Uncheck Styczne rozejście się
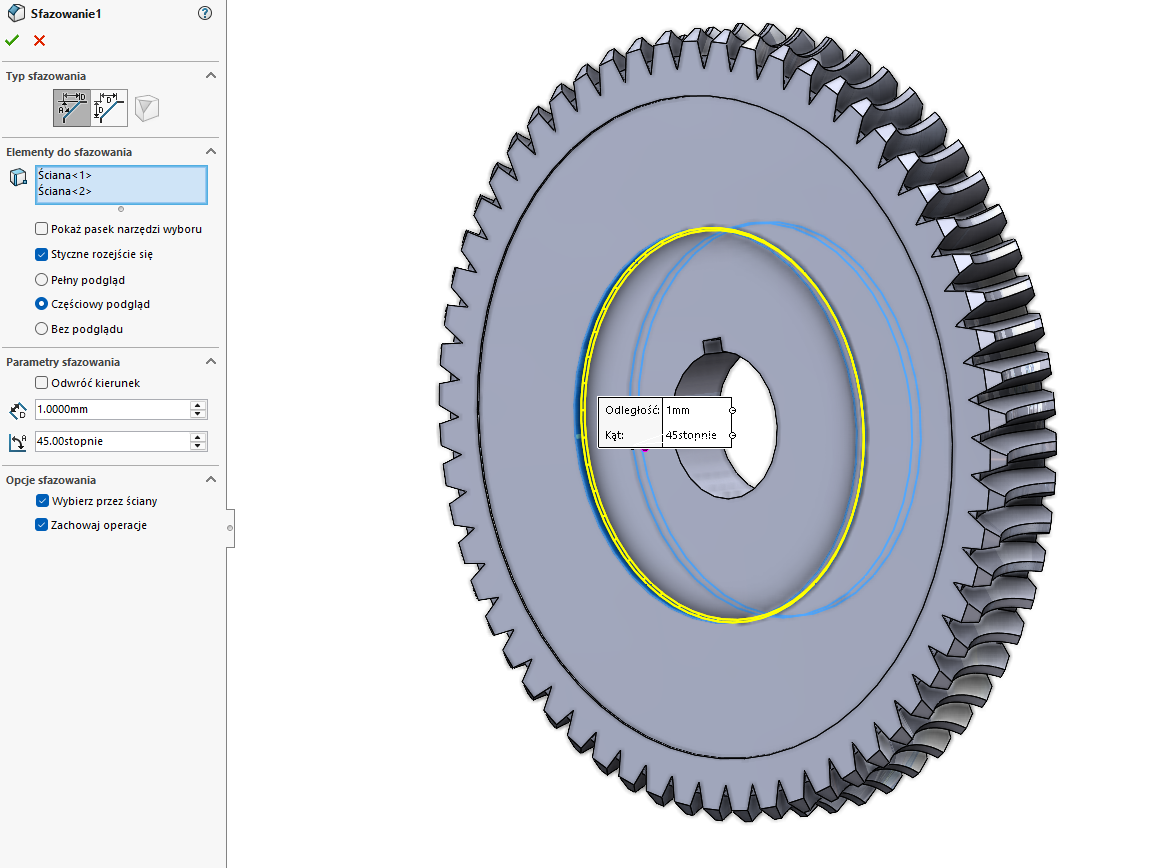 click(x=42, y=254)
